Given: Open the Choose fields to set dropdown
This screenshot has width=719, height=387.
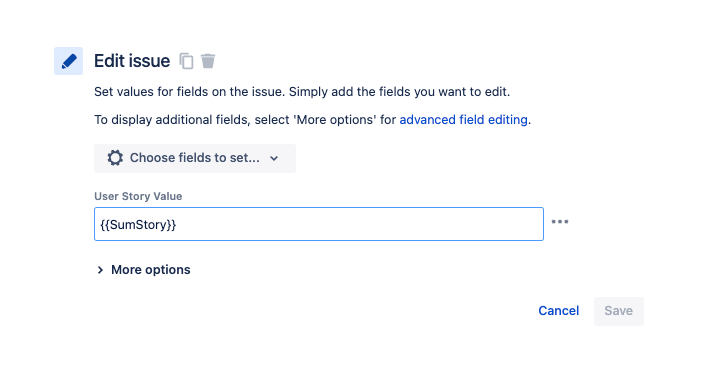Looking at the screenshot, I should (x=195, y=158).
